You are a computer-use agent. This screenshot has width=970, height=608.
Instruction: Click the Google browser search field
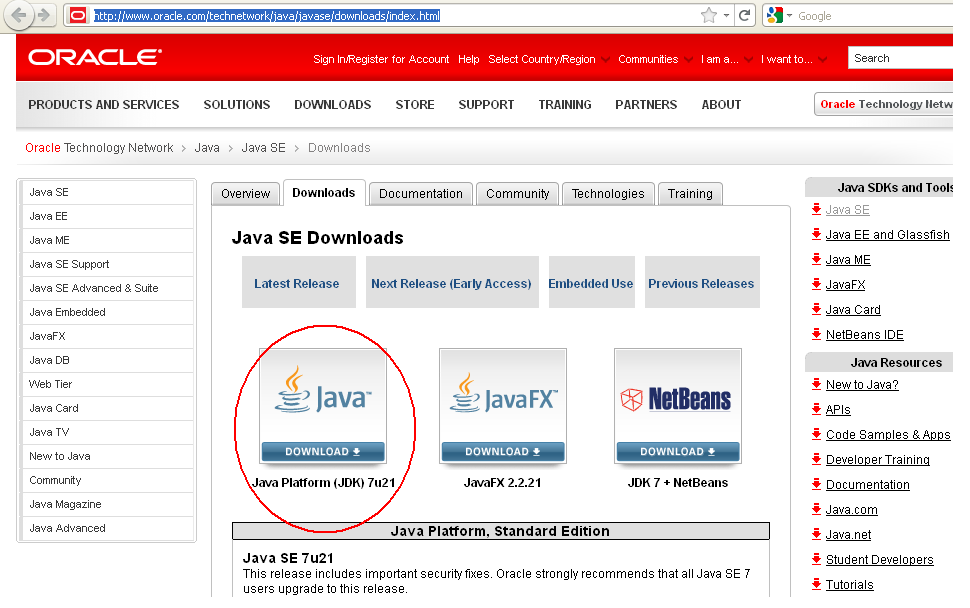coord(875,16)
